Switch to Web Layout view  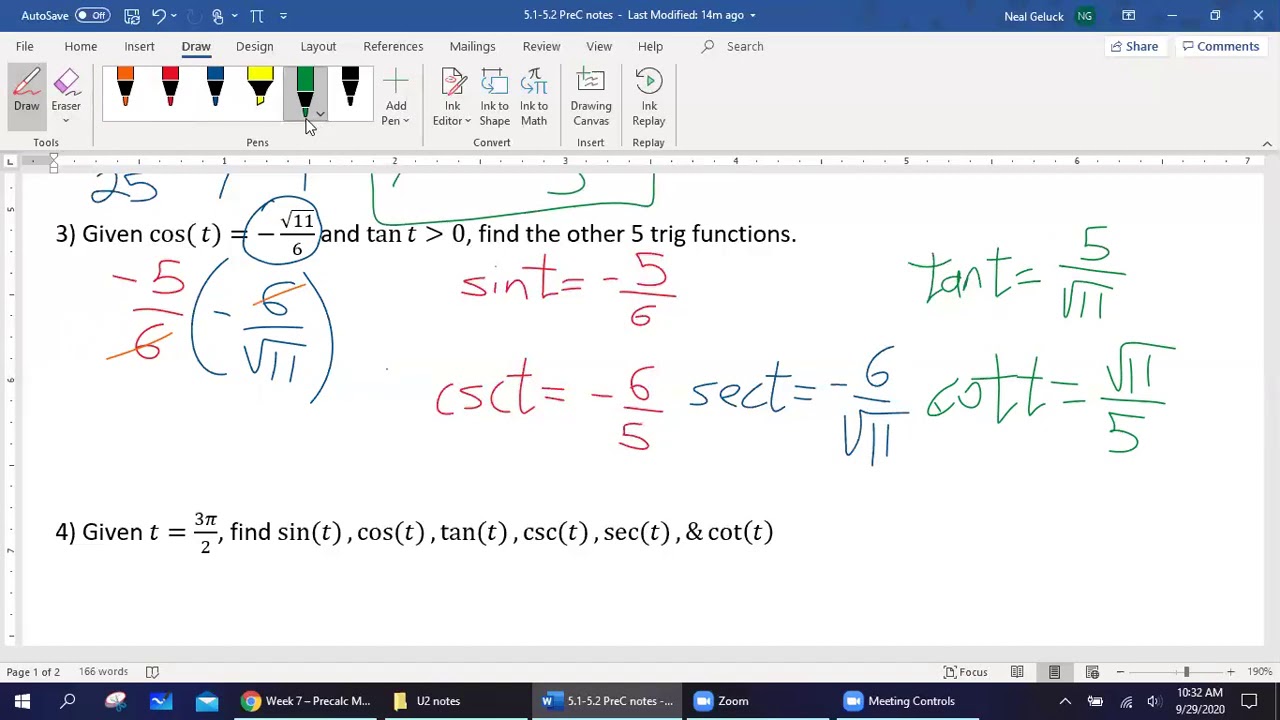1092,672
